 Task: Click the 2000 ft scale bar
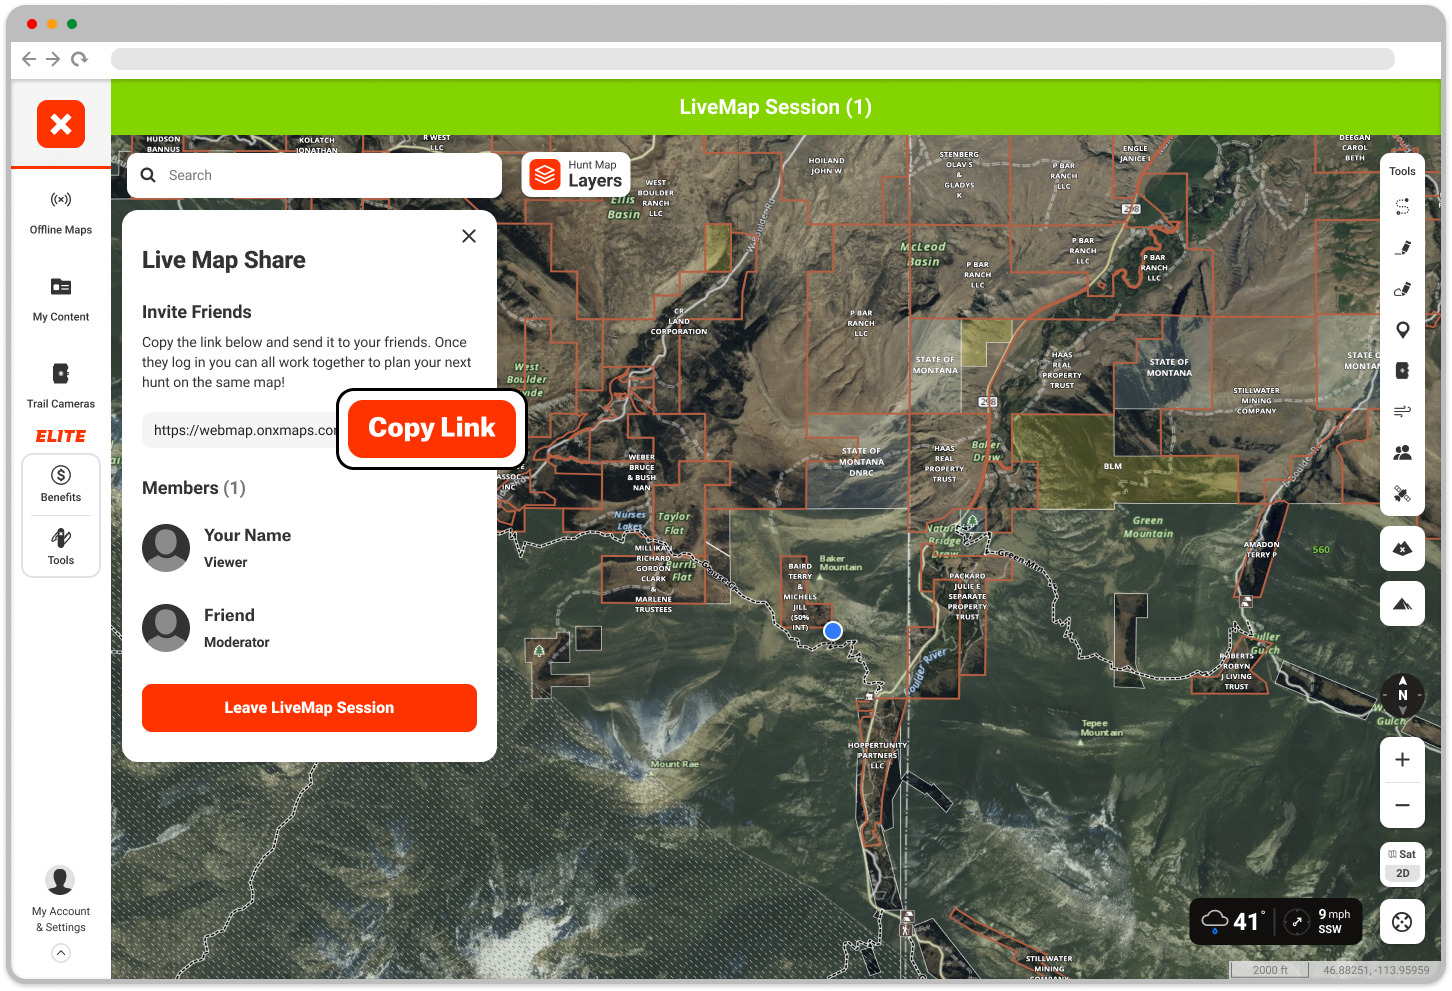pos(1270,970)
